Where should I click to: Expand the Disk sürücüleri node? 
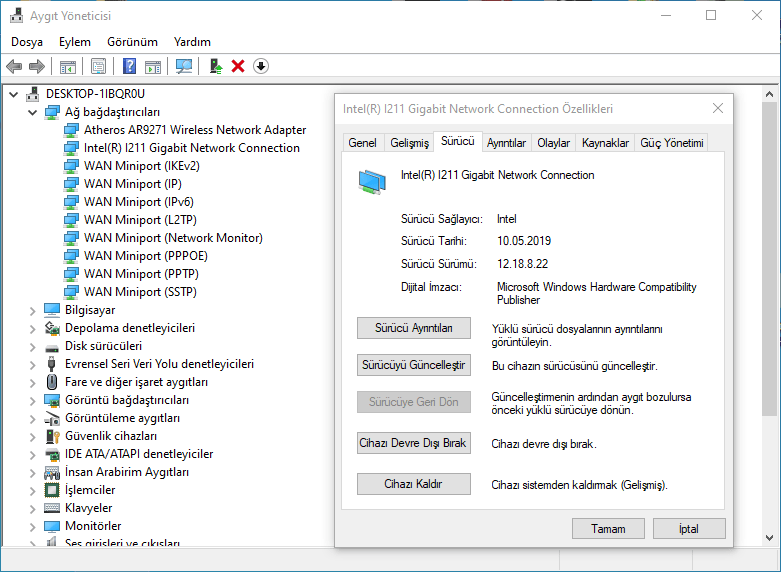coord(33,347)
